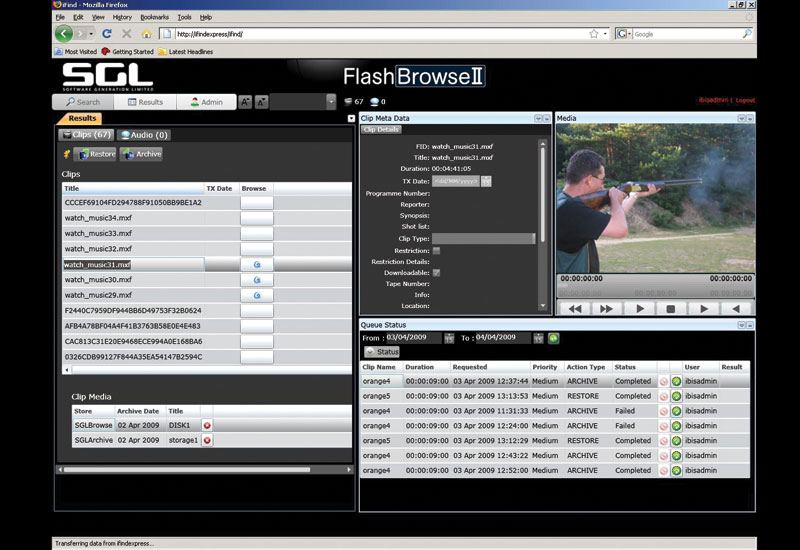This screenshot has width=800, height=550.
Task: Open the Results panel options arrow
Action: coord(351,118)
